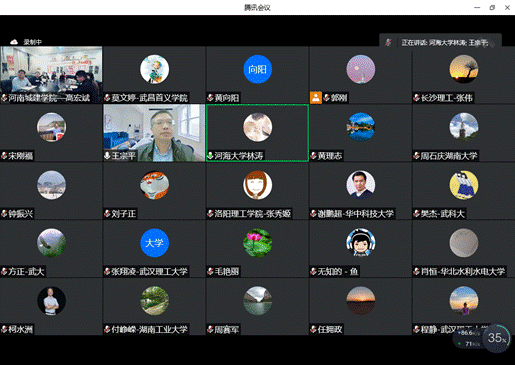Screen dimensions: 515x365
Task: Click 柯水洲 portrait avatar
Action: coord(51,301)
